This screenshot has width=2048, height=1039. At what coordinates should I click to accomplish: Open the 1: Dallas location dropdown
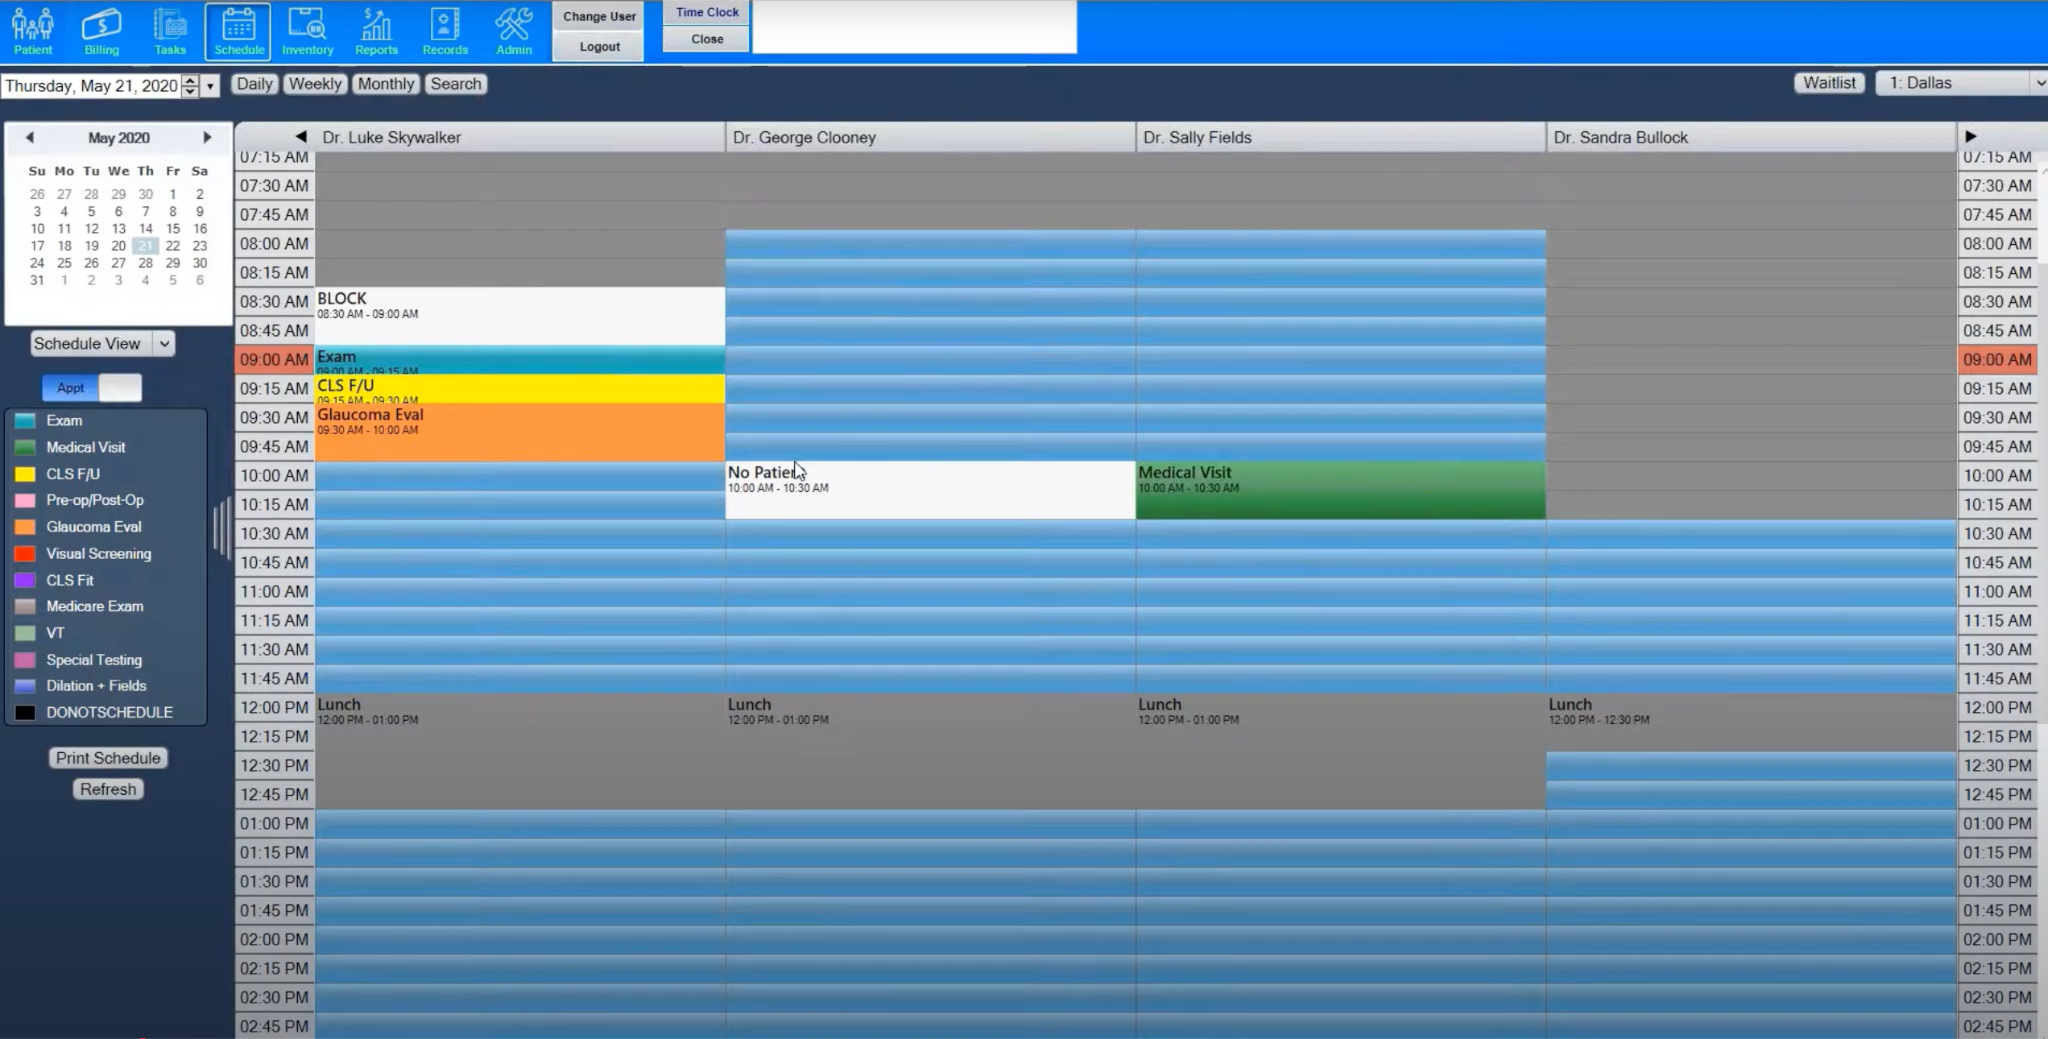coord(1962,84)
